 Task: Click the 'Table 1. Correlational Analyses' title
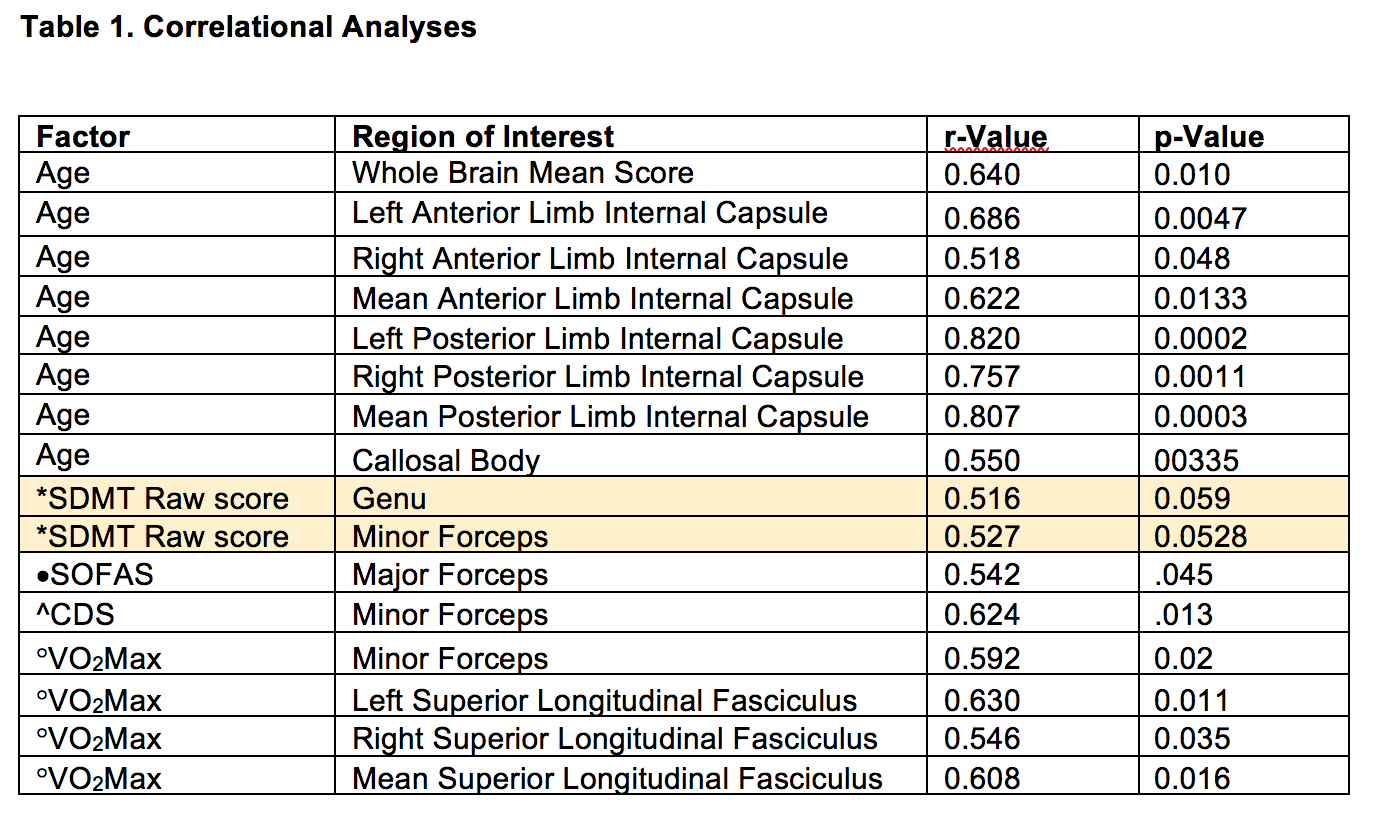tap(248, 27)
